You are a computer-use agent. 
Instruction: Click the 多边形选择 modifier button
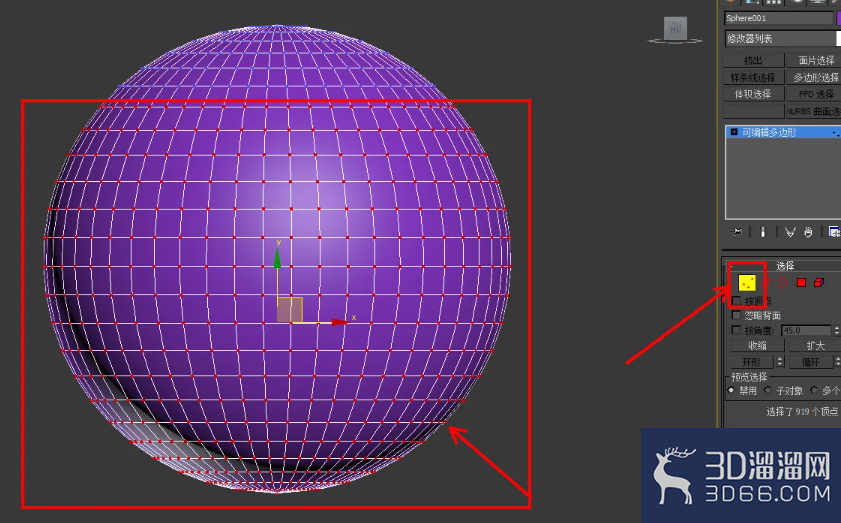pos(814,77)
